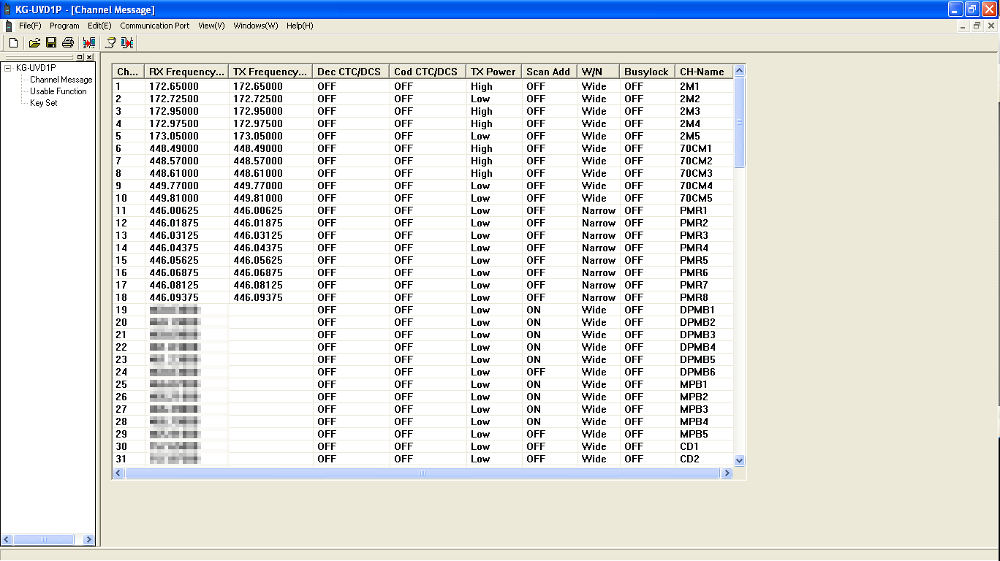1000x561 pixels.
Task: Click Scan Add 'ON' for channel 19
Action: [x=533, y=310]
